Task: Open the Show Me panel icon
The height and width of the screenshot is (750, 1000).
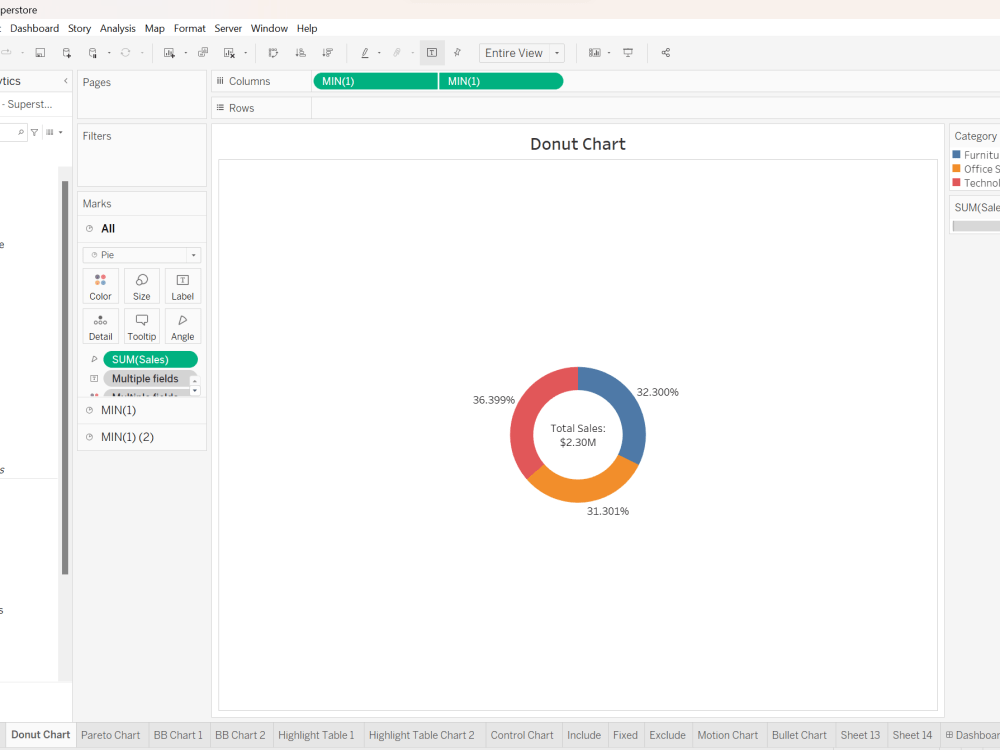Action: point(594,52)
